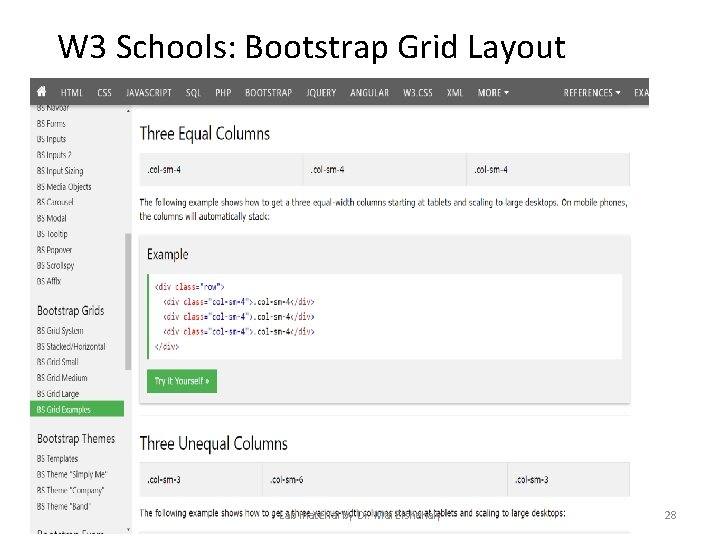Expand the MORE dropdown menu

tap(493, 93)
